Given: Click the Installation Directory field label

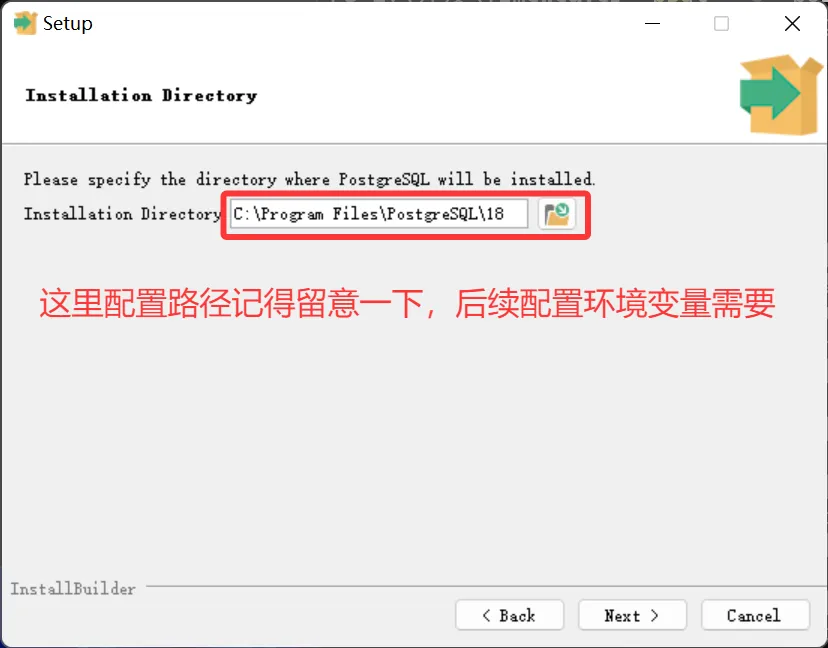Looking at the screenshot, I should [x=122, y=214].
